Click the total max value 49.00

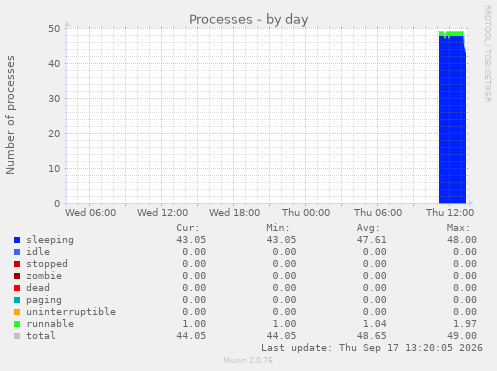click(x=462, y=336)
